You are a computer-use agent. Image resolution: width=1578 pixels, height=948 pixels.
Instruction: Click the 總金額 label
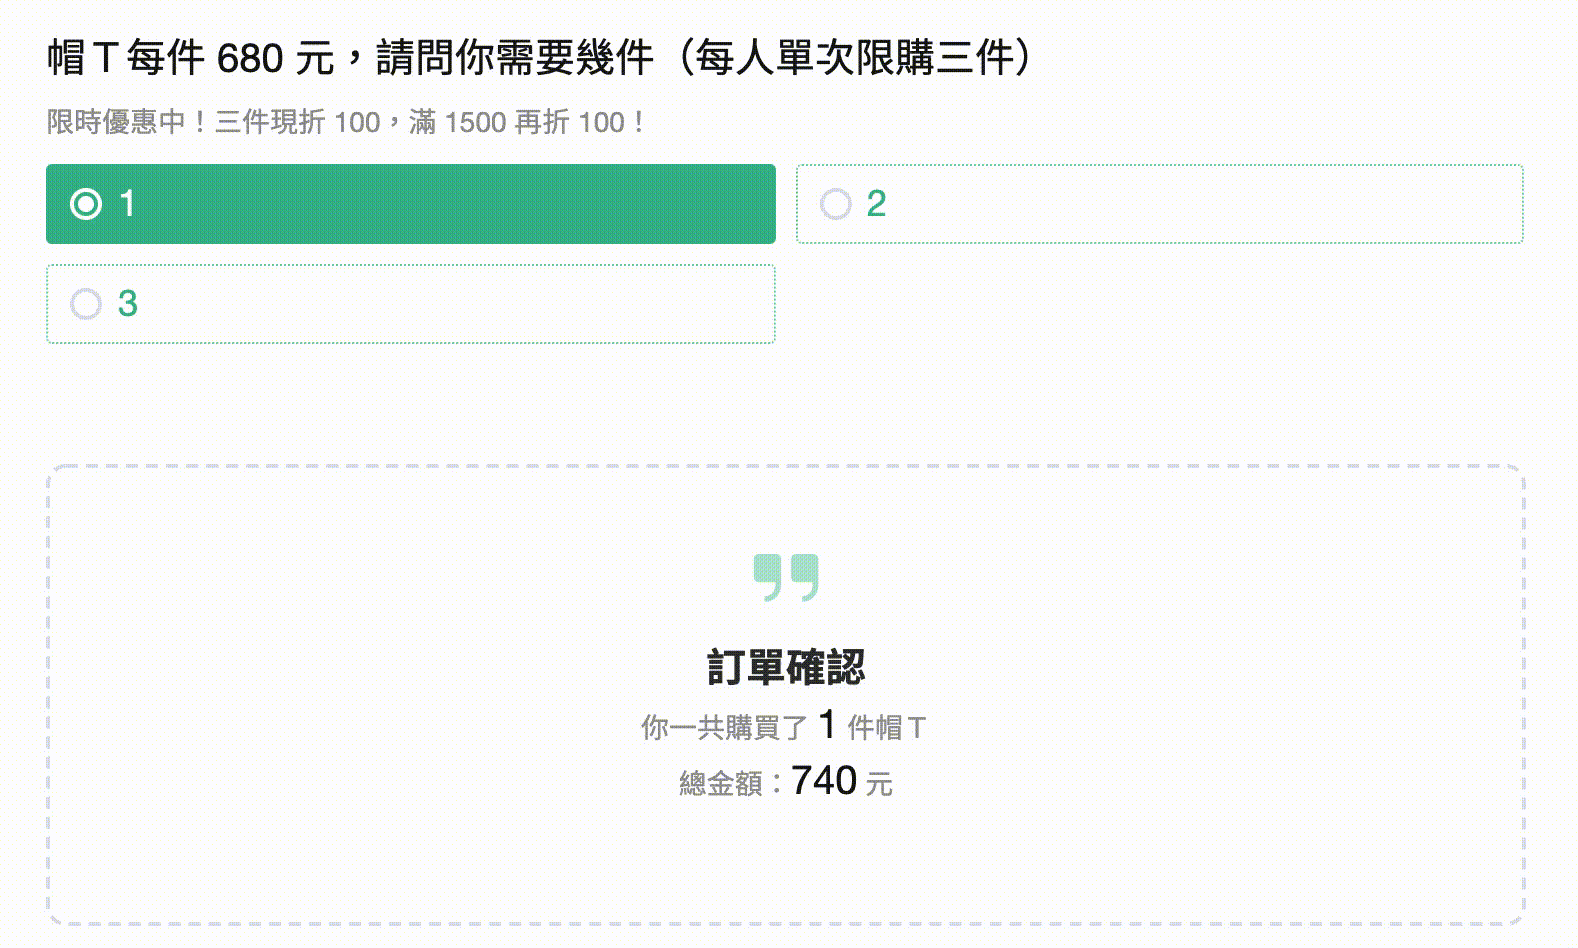pos(720,783)
